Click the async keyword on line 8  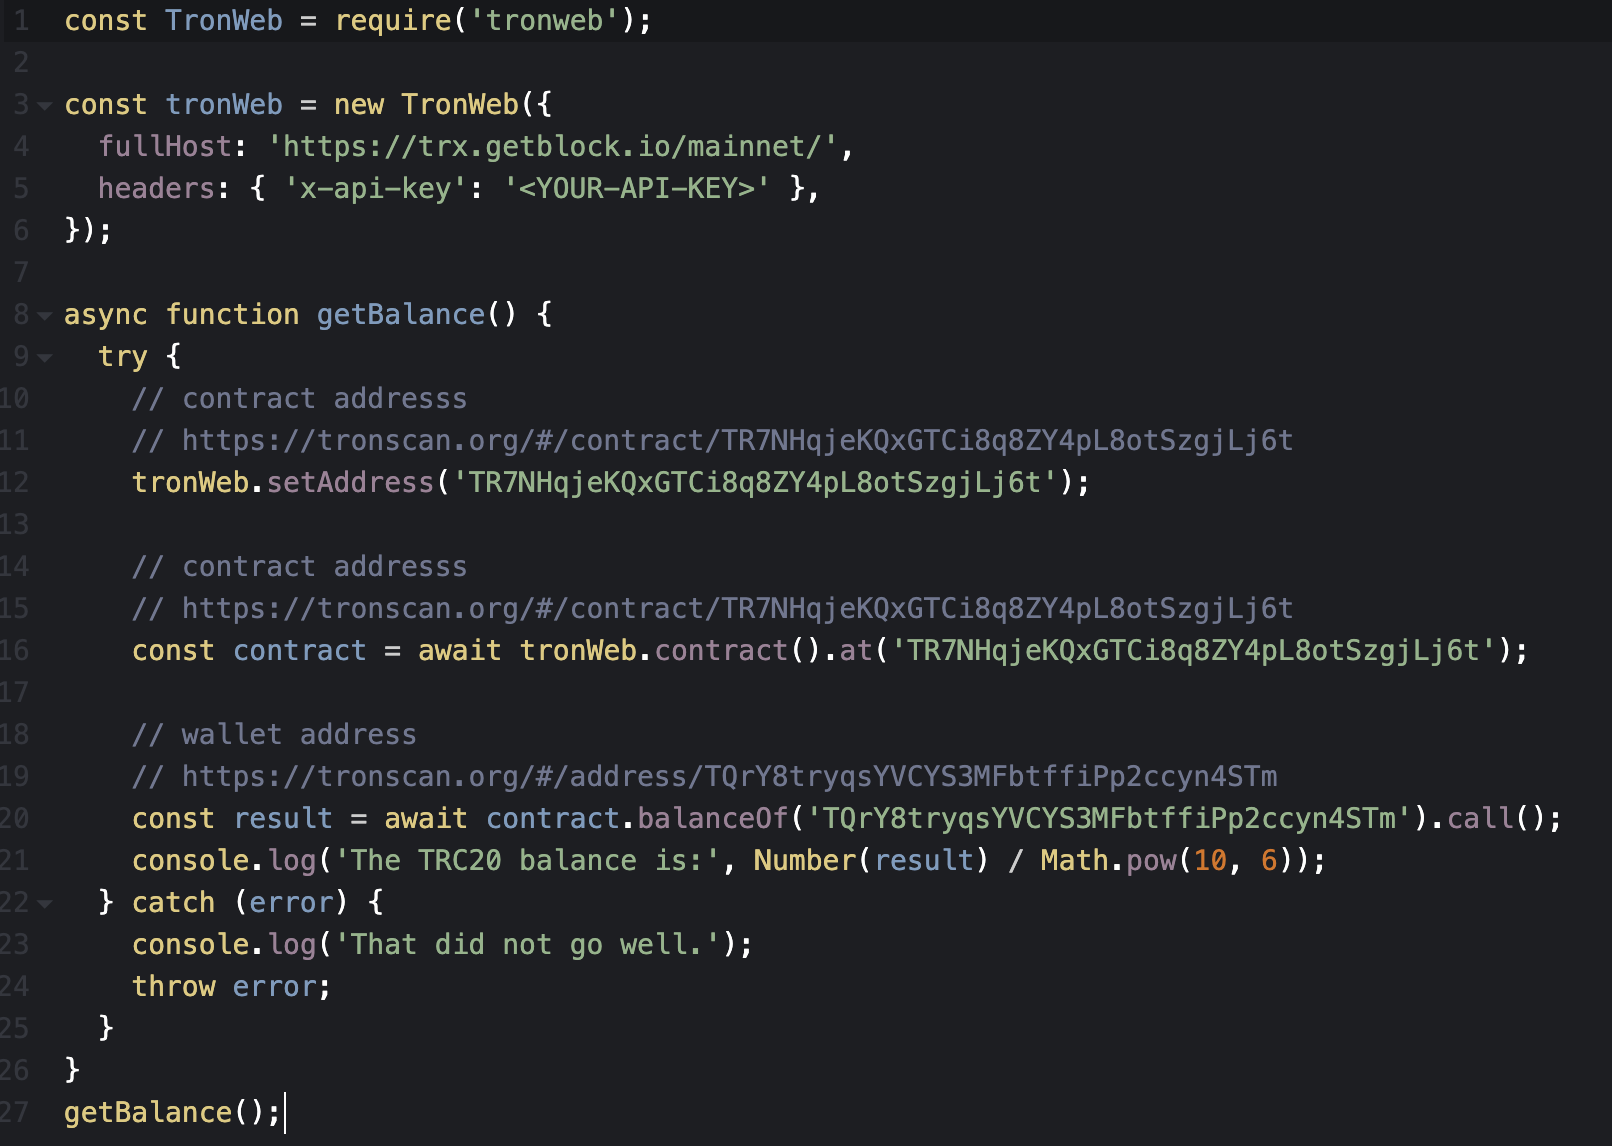coord(104,314)
